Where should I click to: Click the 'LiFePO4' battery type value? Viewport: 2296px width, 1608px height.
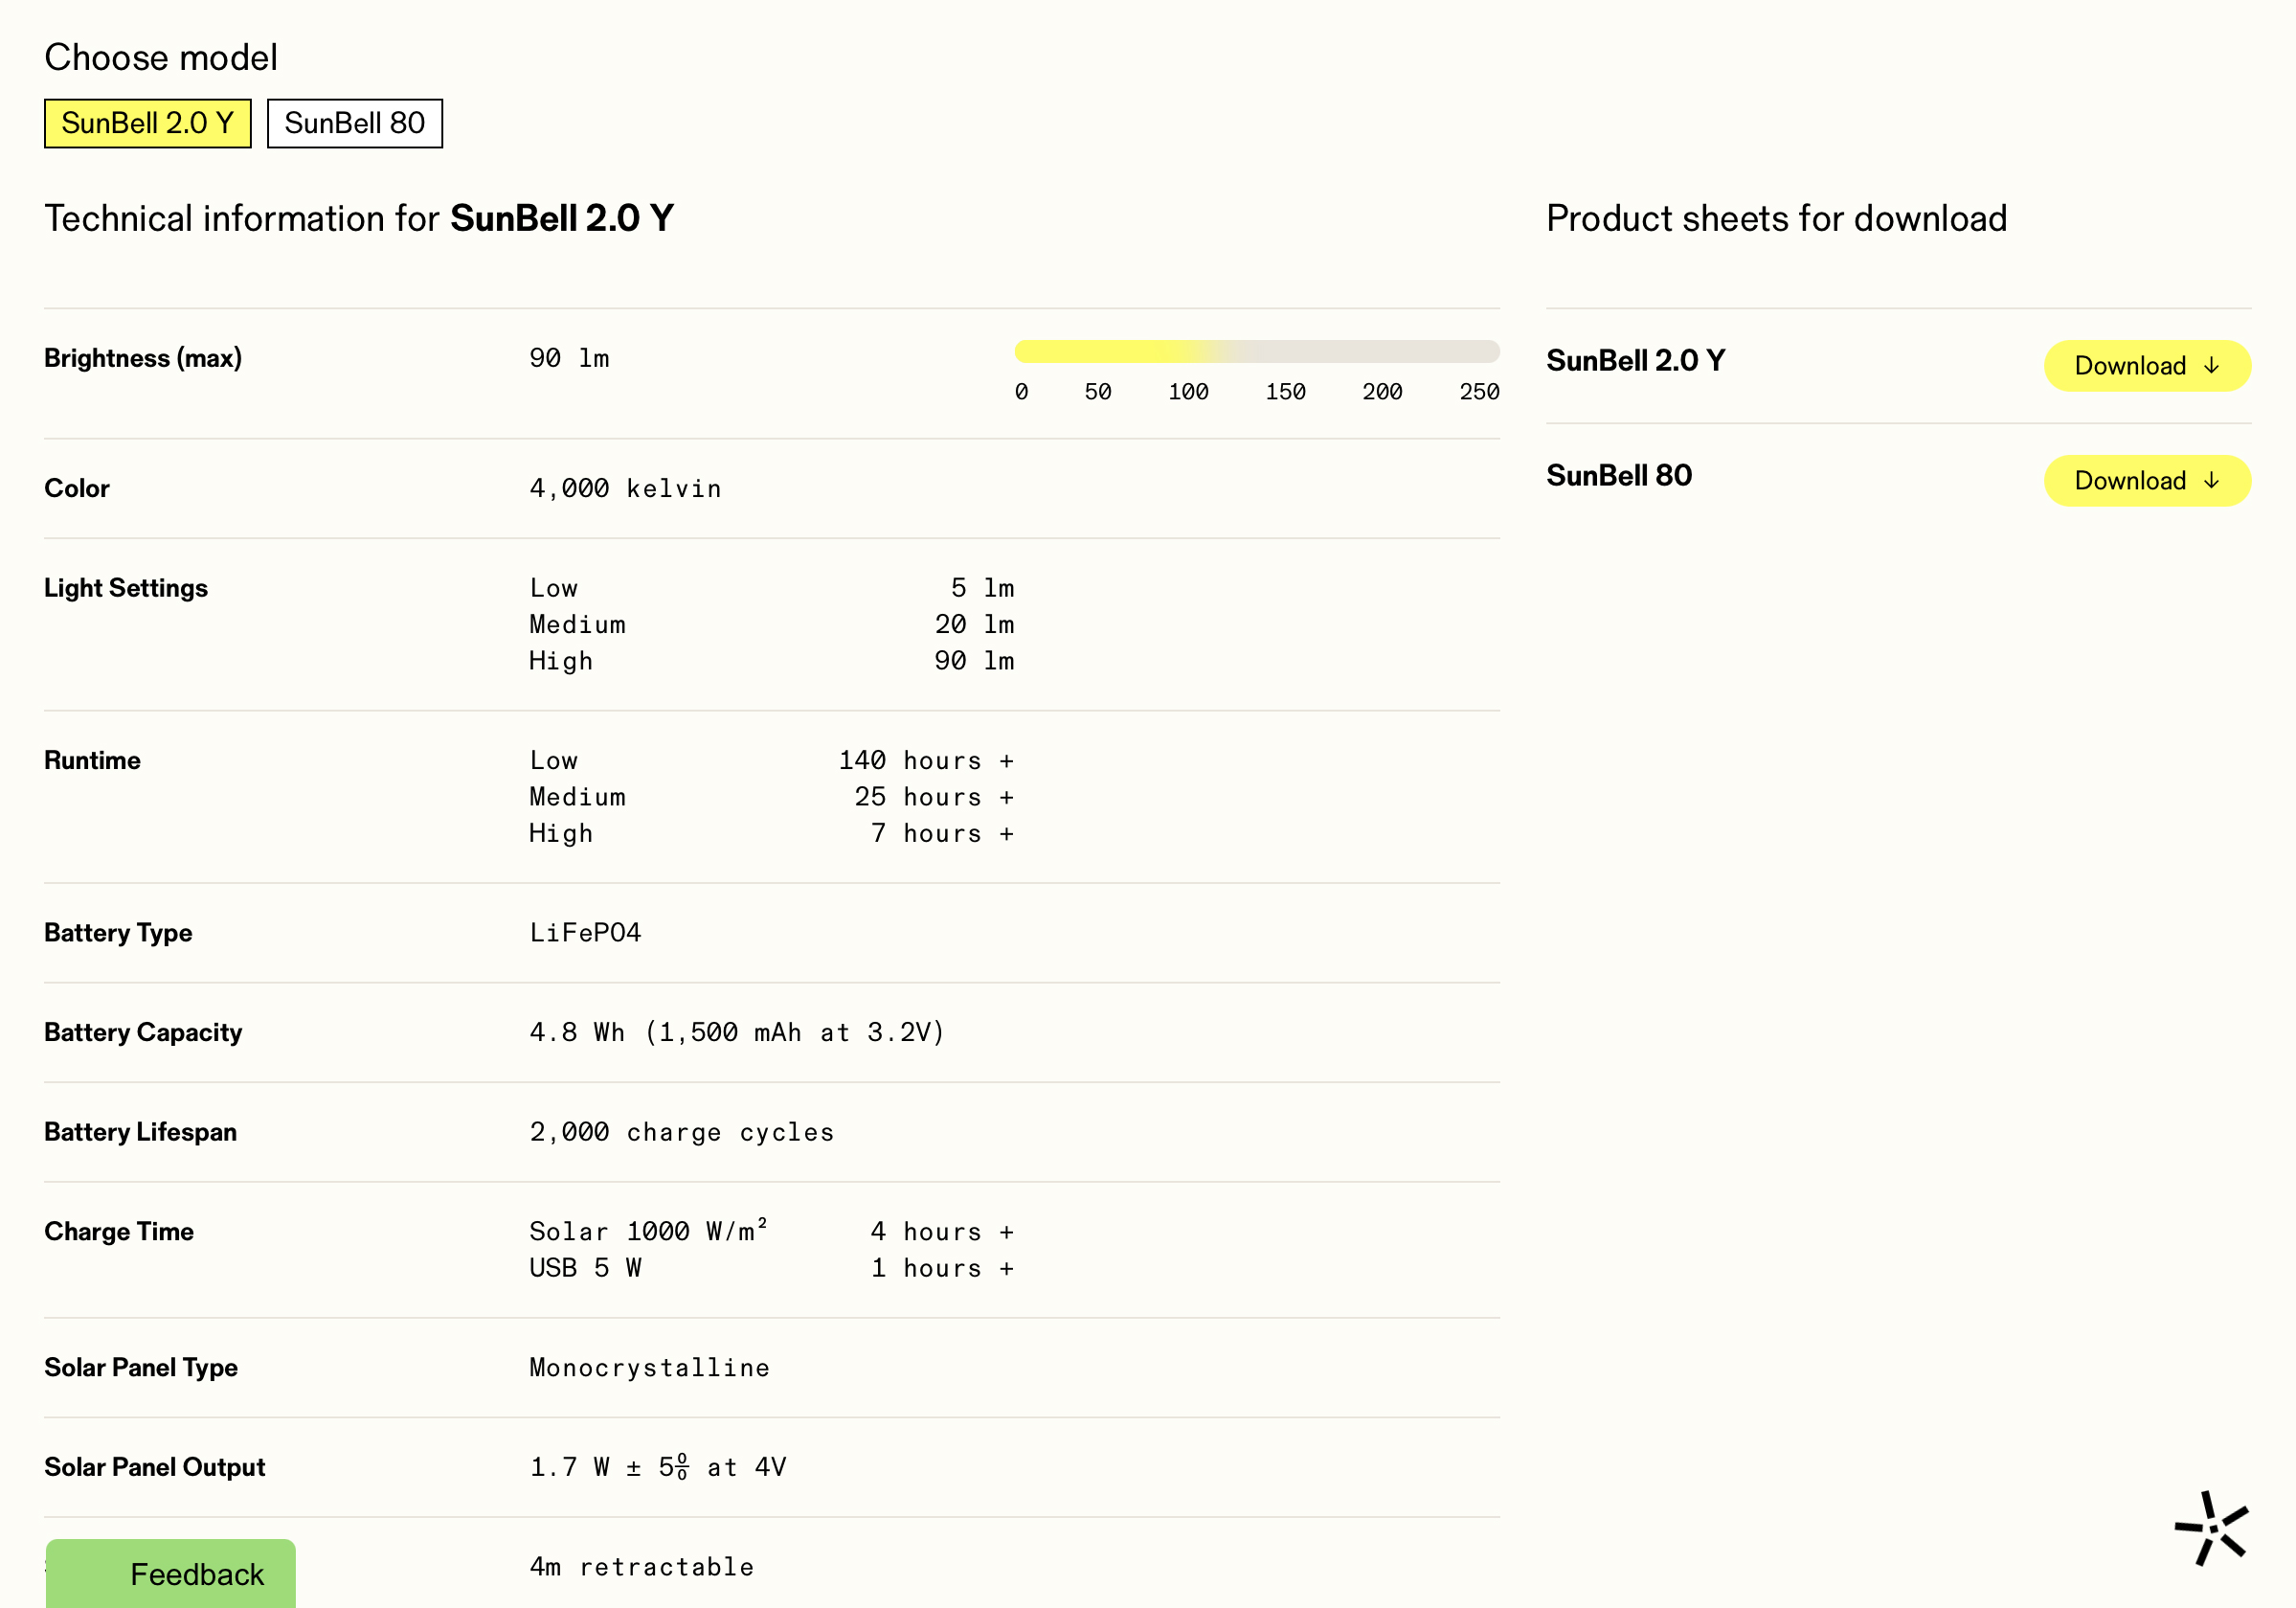point(585,932)
